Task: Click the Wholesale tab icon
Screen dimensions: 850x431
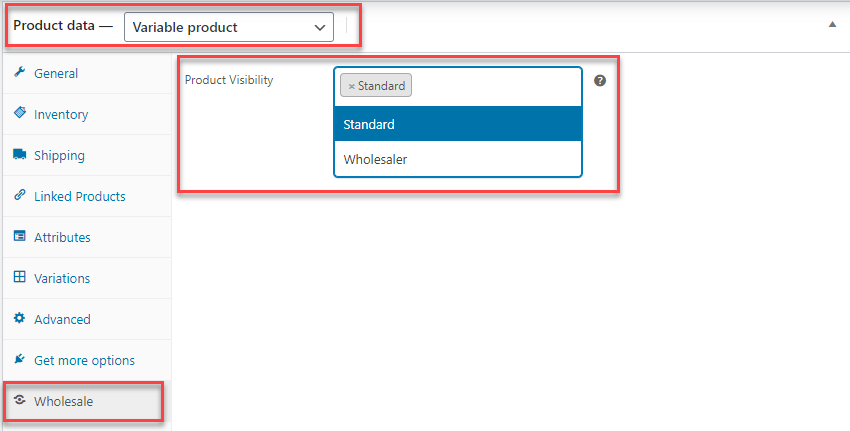Action: click(x=20, y=401)
